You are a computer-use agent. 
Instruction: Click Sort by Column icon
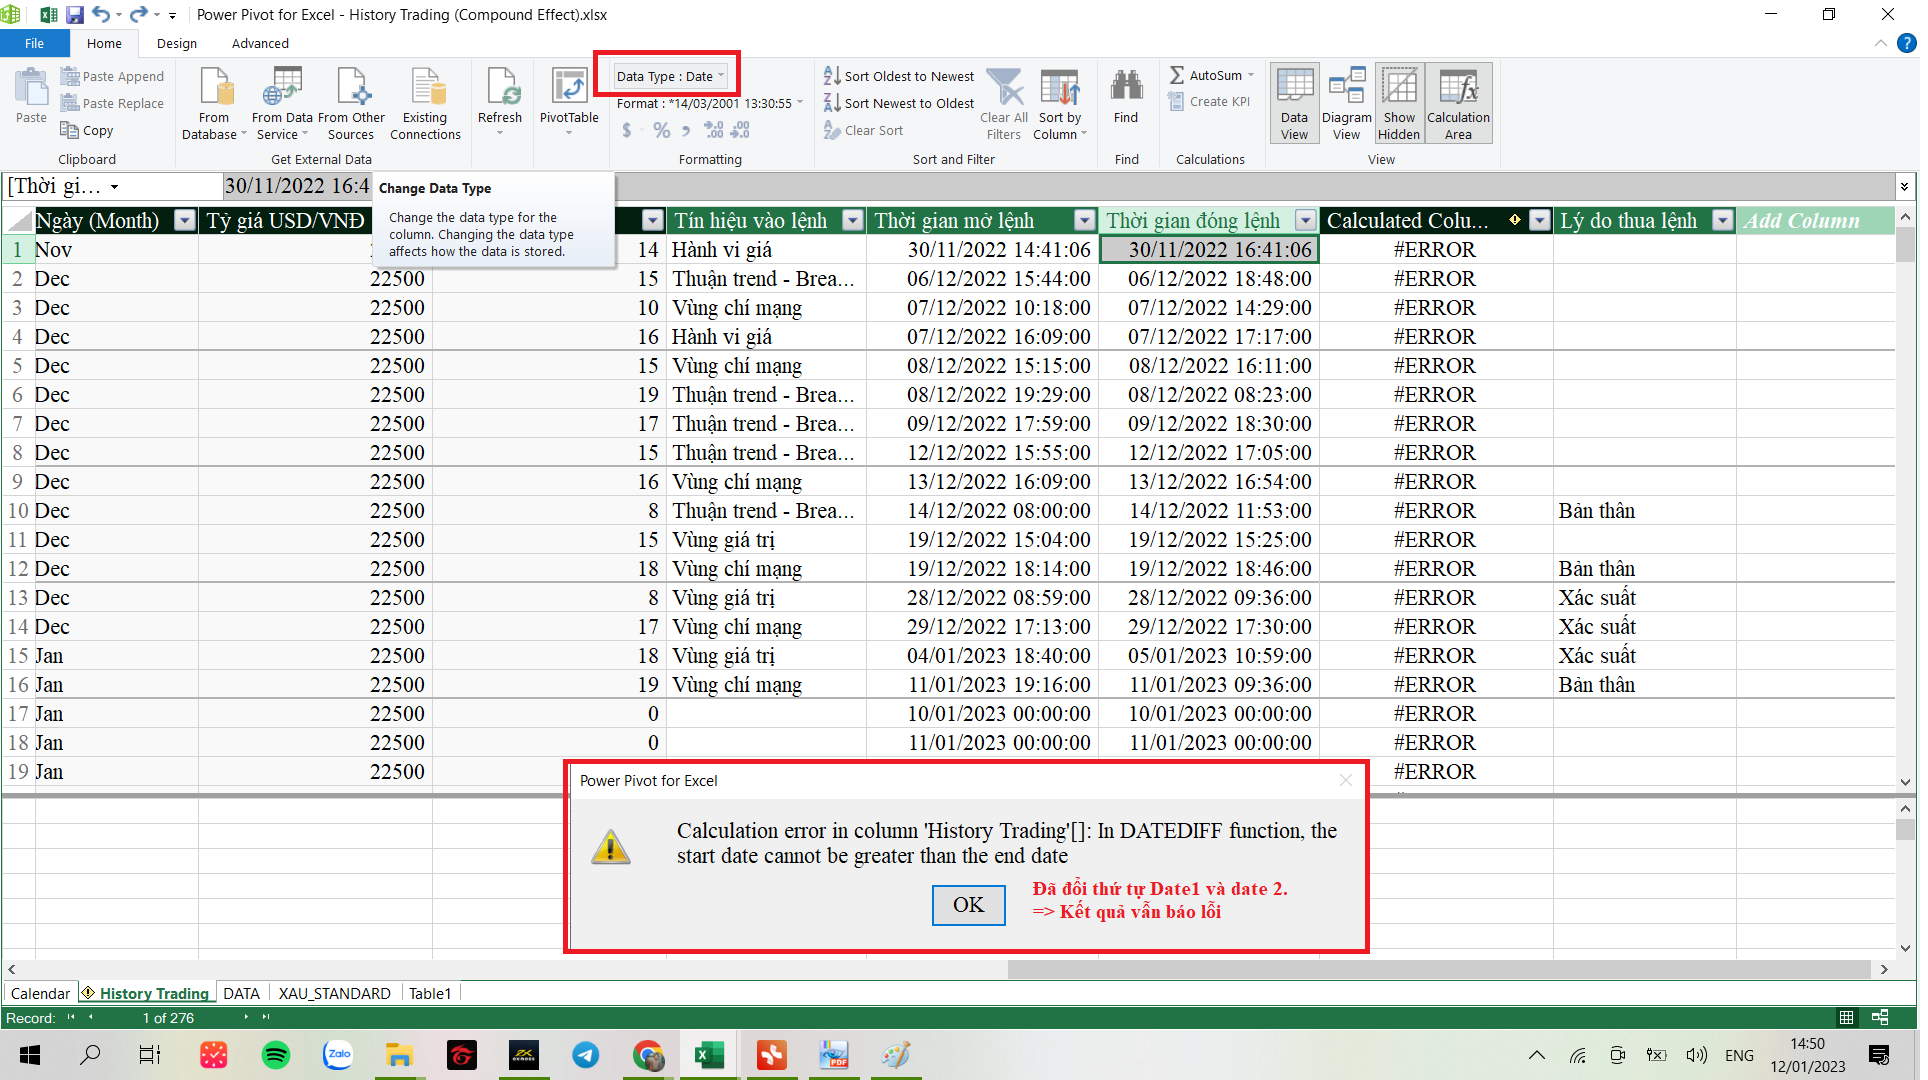tap(1059, 90)
